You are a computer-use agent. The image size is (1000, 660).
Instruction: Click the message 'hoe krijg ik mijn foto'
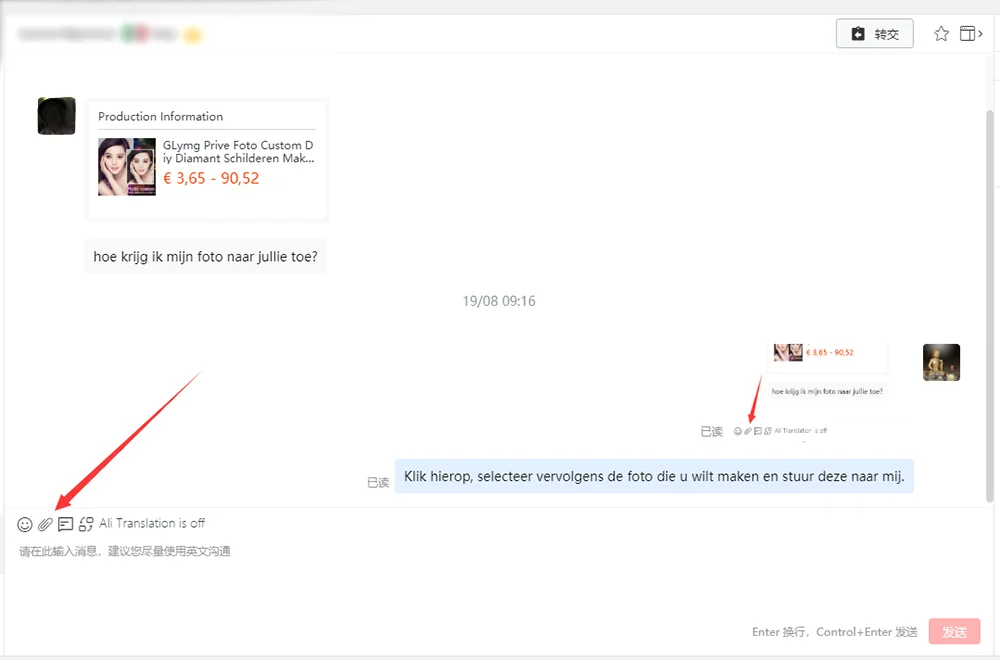click(x=205, y=256)
